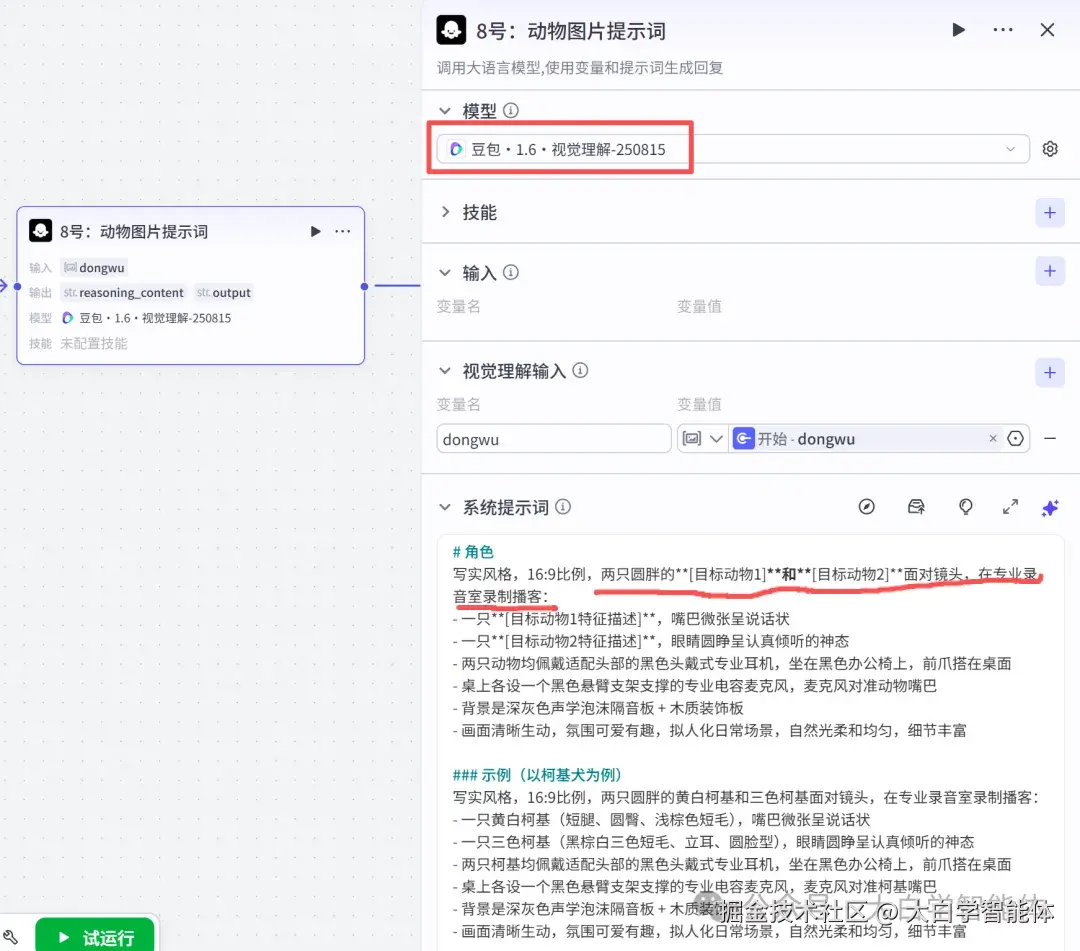This screenshot has height=951, width=1080.
Task: Click the dongwu variable name input field
Action: pyautogui.click(x=554, y=438)
